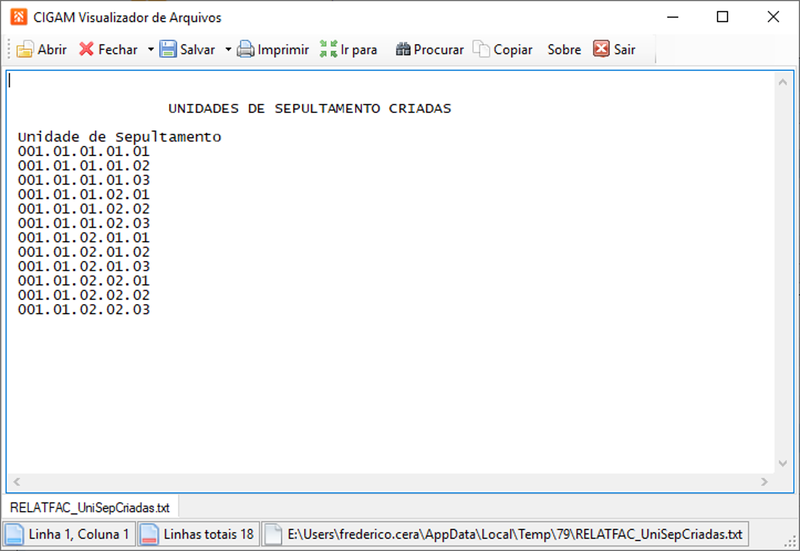Exit the viewer with the Sair red icon
Viewport: 800px width, 551px height.
click(x=601, y=49)
